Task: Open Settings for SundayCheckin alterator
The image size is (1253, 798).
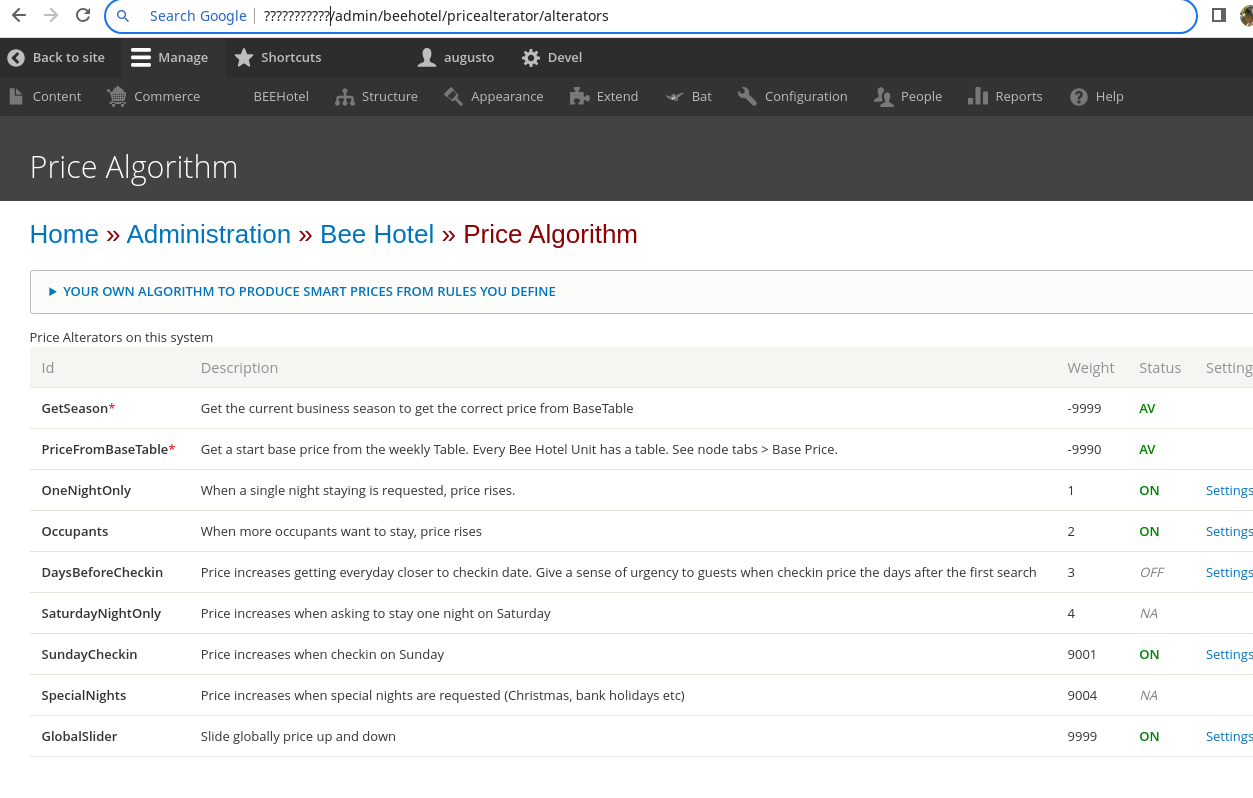Action: [1229, 654]
